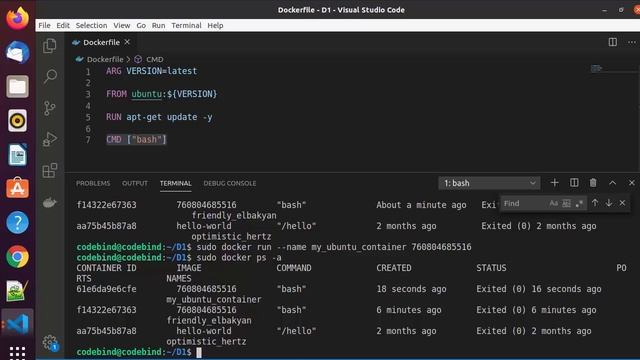Open the Go menu
This screenshot has width=640, height=360.
[141, 25]
